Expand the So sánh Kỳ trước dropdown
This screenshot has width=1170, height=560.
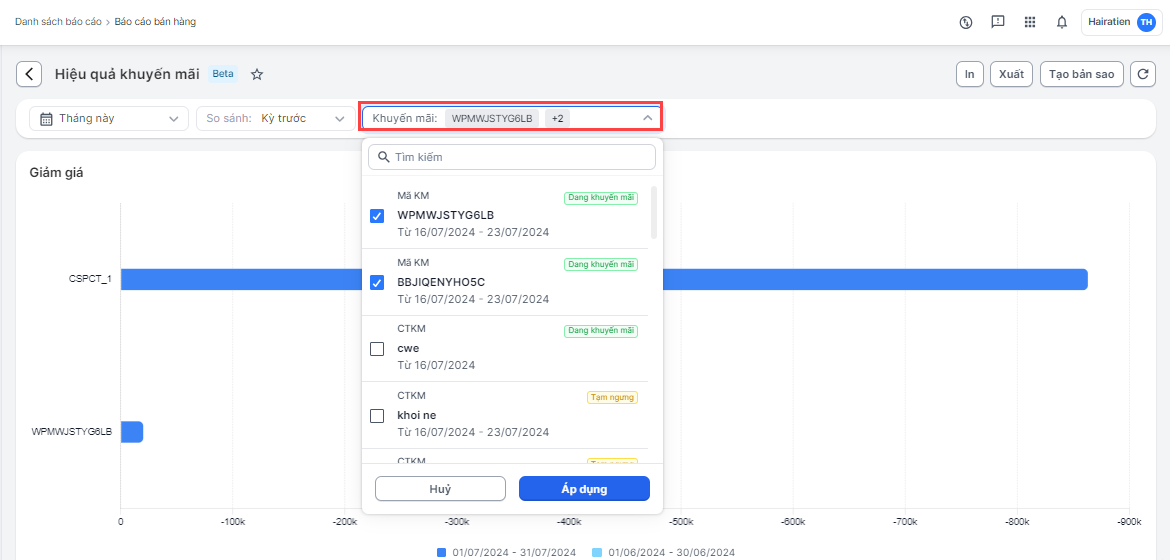coord(274,118)
